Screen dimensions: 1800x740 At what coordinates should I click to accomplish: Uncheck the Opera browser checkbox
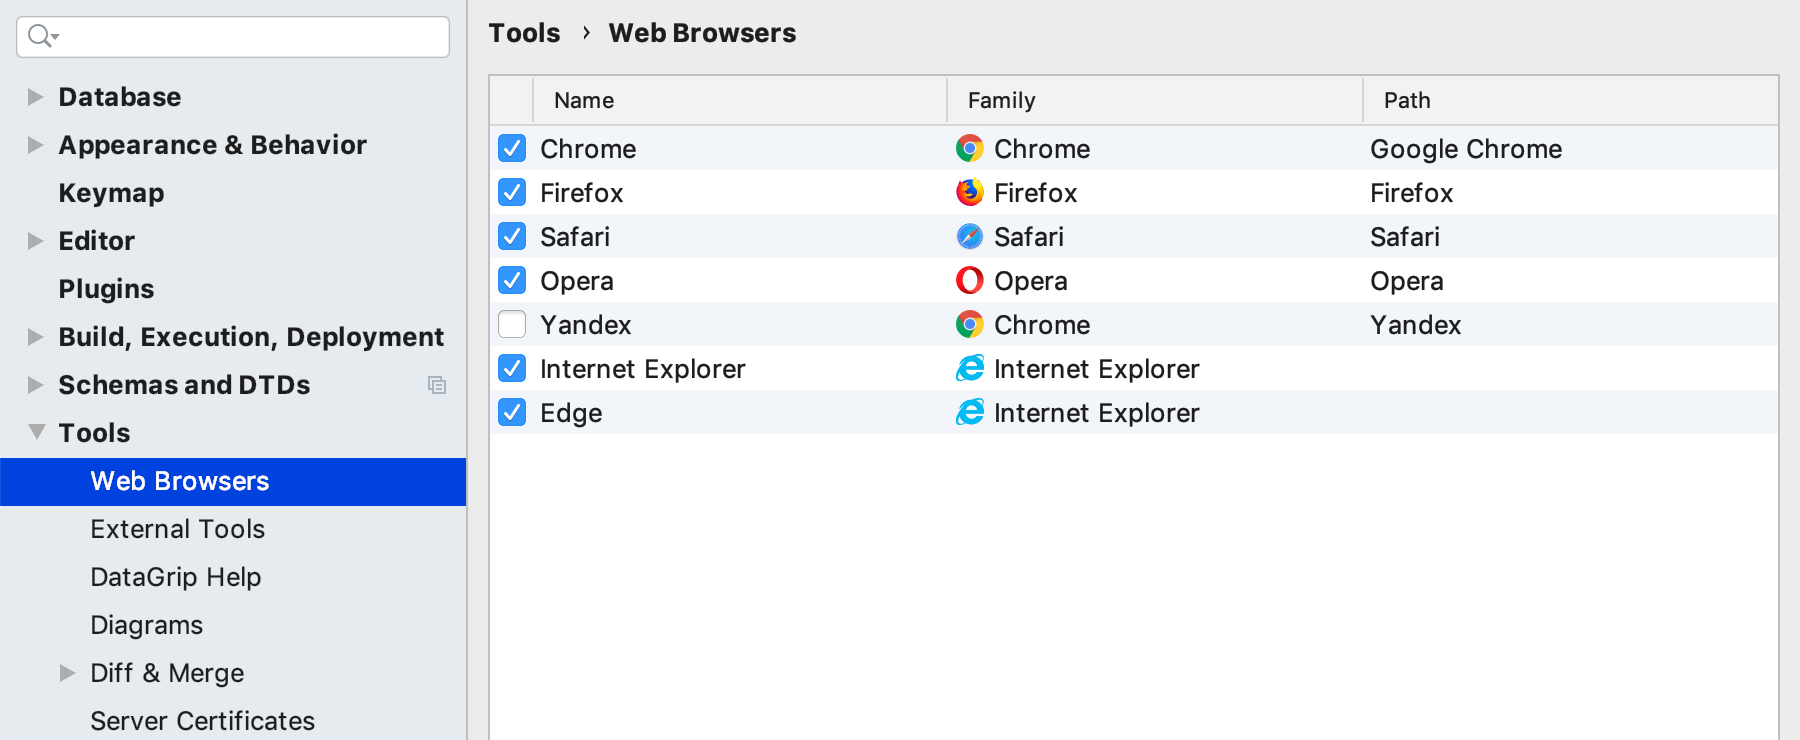pyautogui.click(x=511, y=280)
